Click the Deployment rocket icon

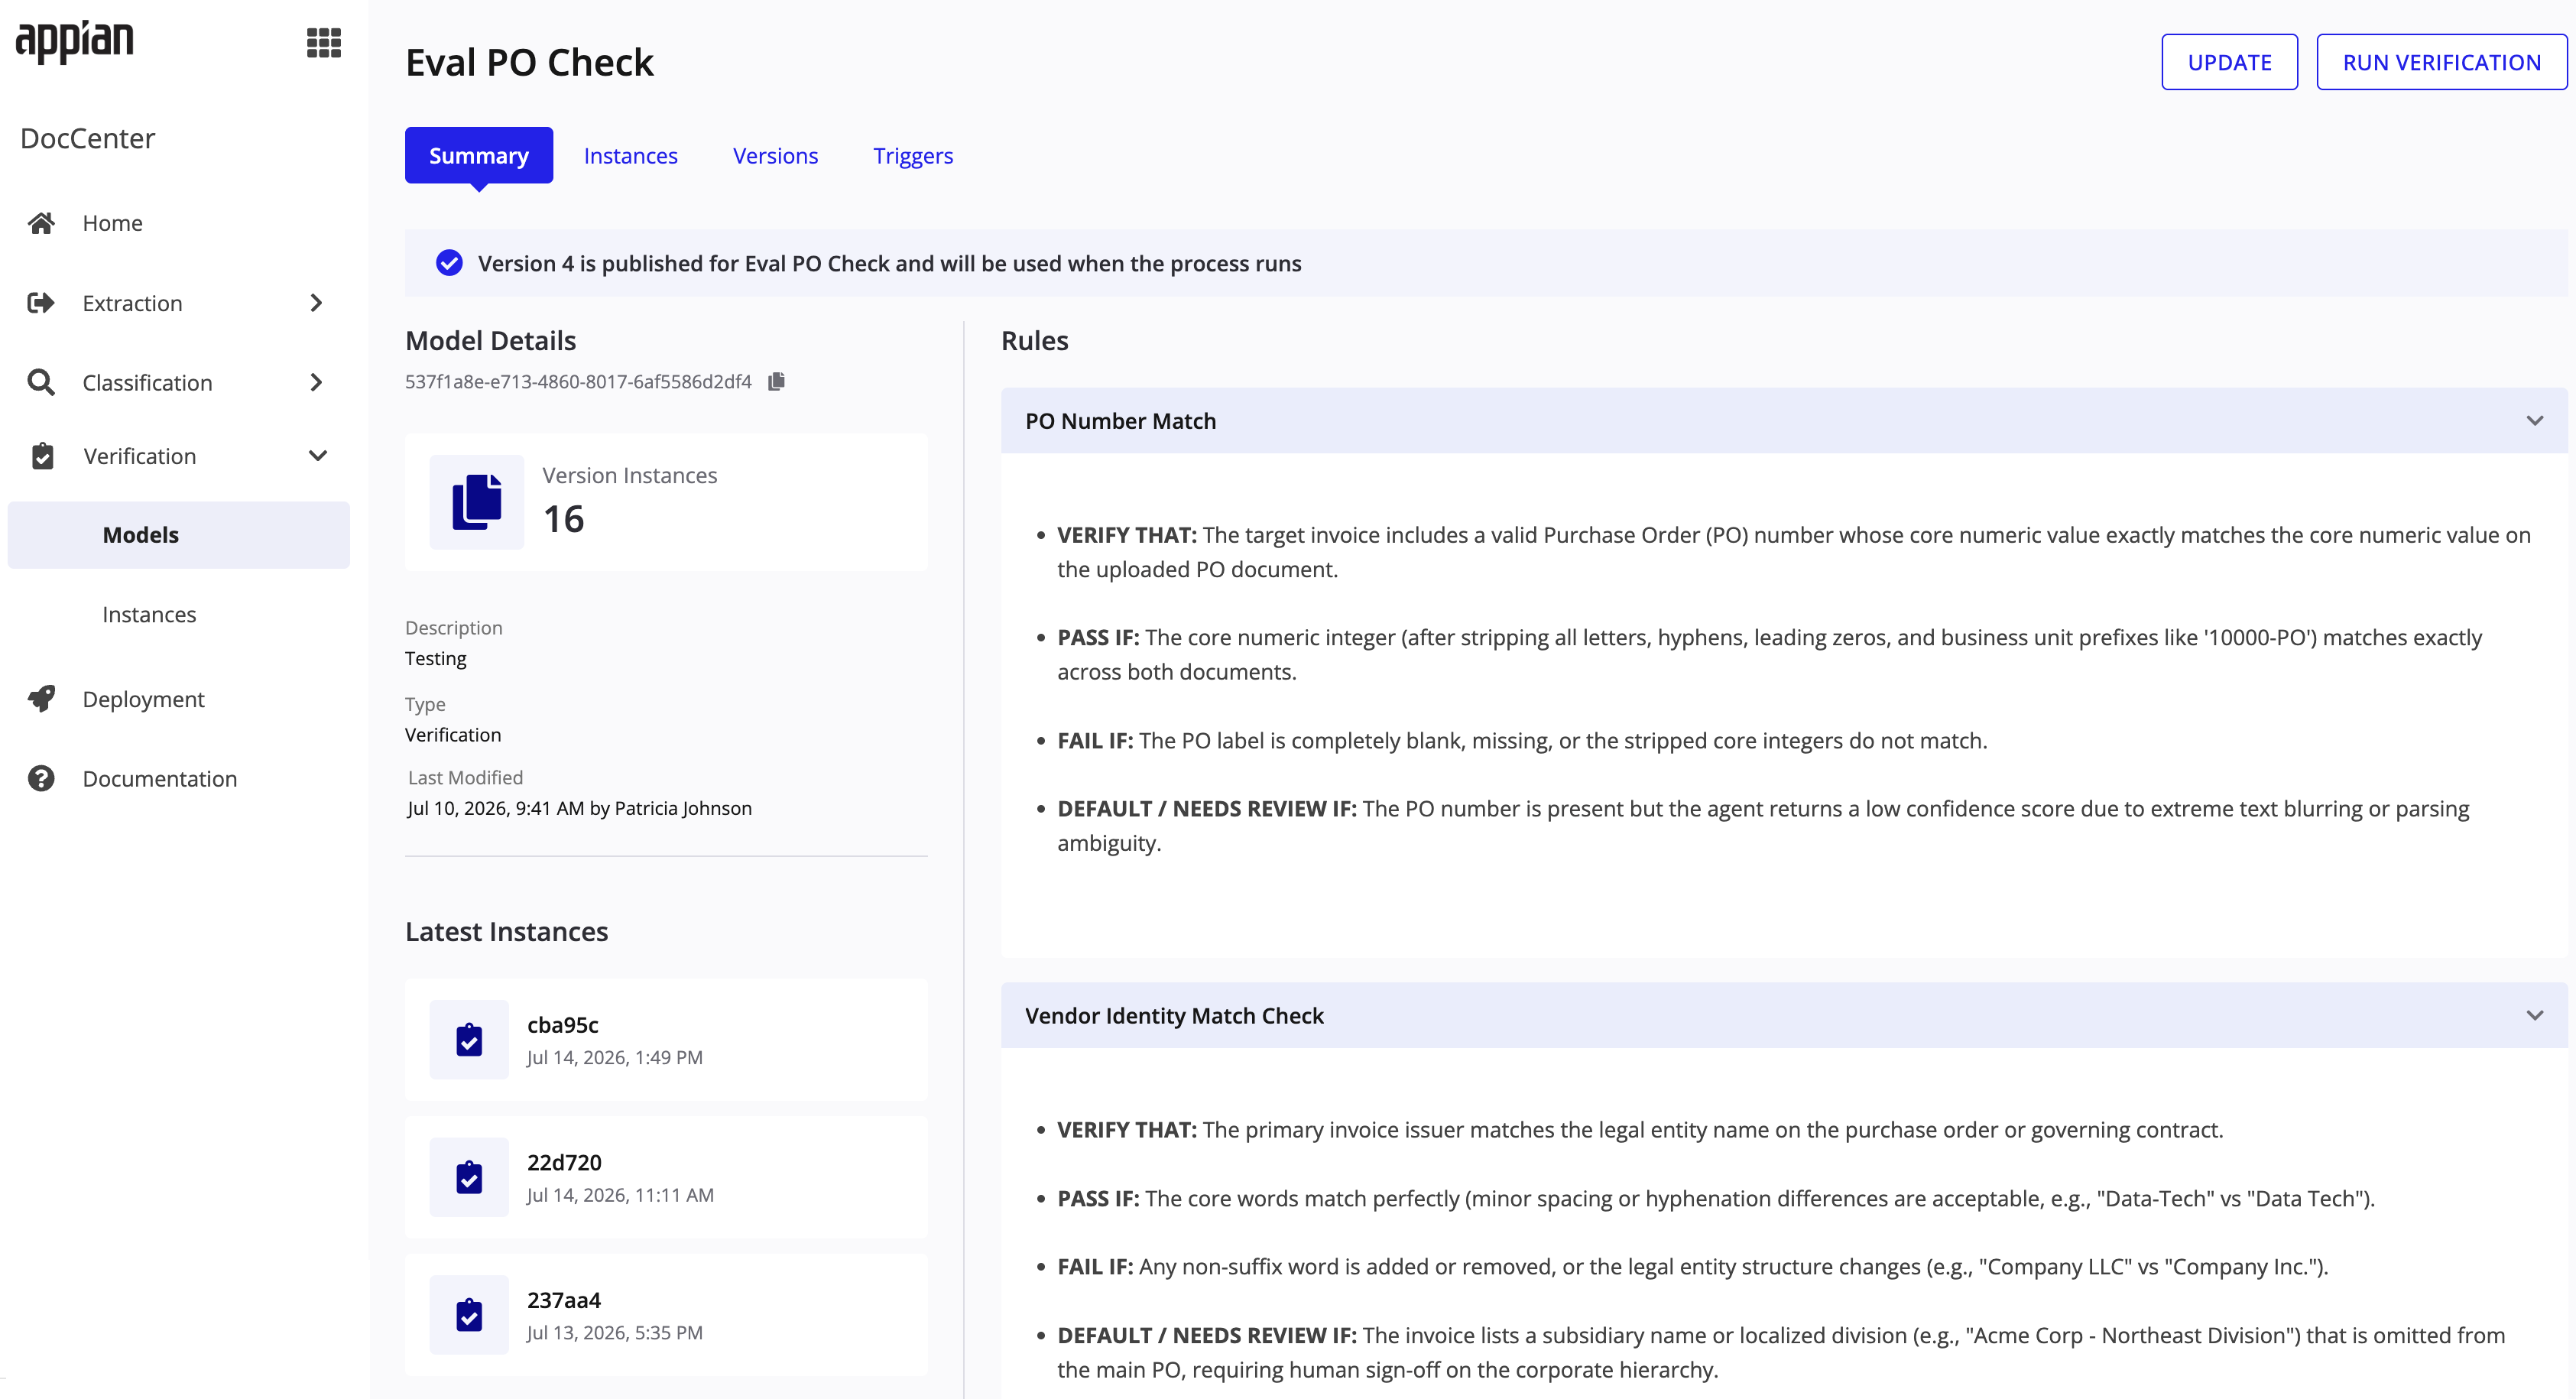pos(41,699)
